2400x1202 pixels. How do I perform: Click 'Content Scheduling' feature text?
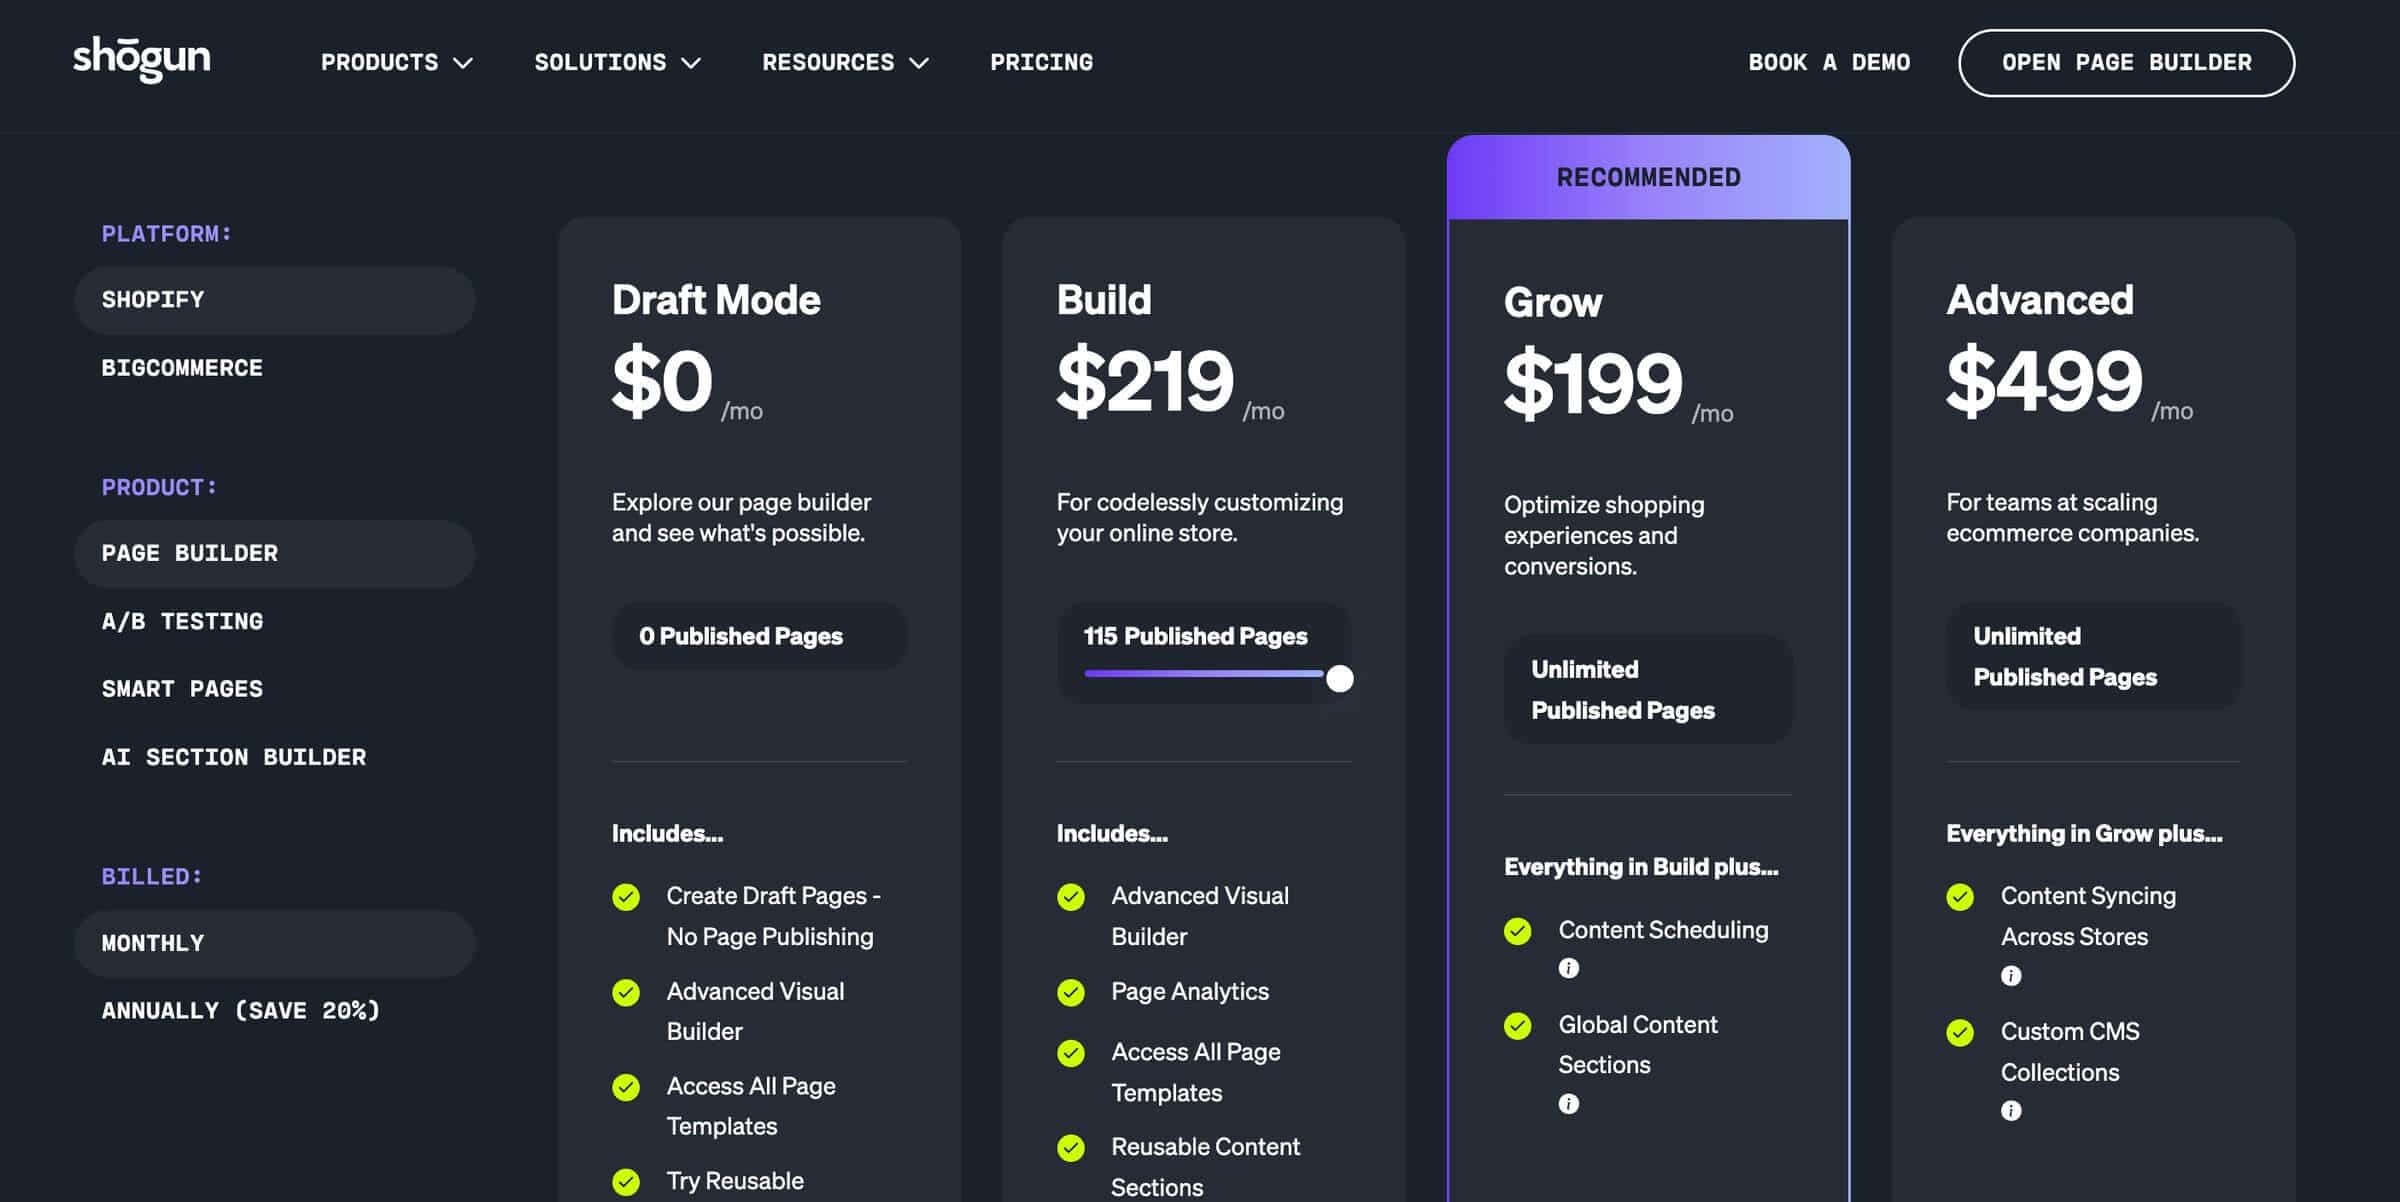click(1663, 930)
